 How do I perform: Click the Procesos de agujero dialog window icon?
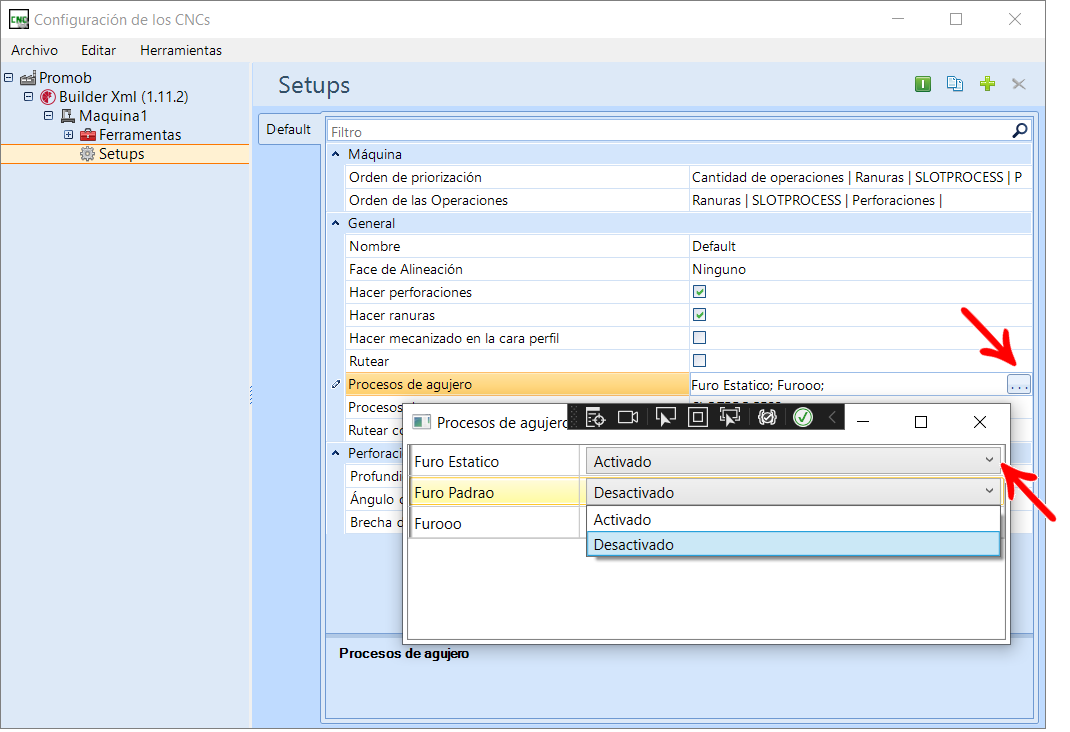pyautogui.click(x=422, y=422)
